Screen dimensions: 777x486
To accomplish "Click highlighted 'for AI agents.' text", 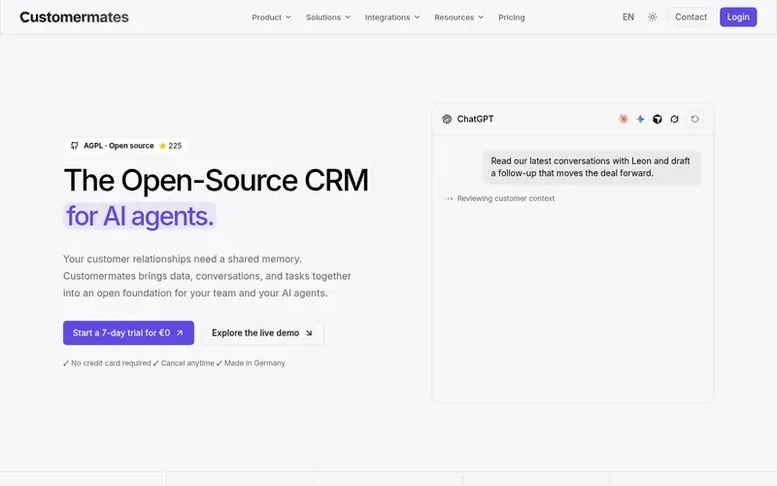I will [x=140, y=216].
